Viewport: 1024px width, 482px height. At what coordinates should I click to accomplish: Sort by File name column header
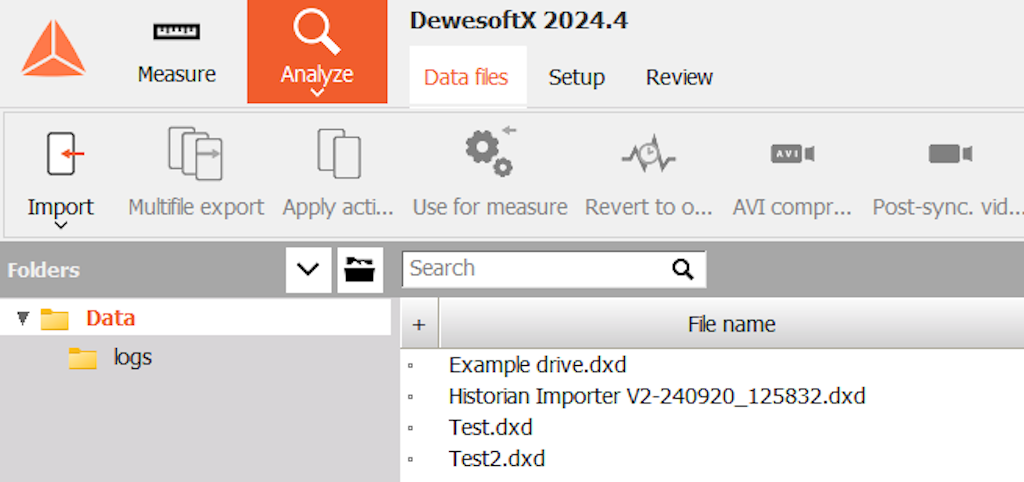click(731, 324)
